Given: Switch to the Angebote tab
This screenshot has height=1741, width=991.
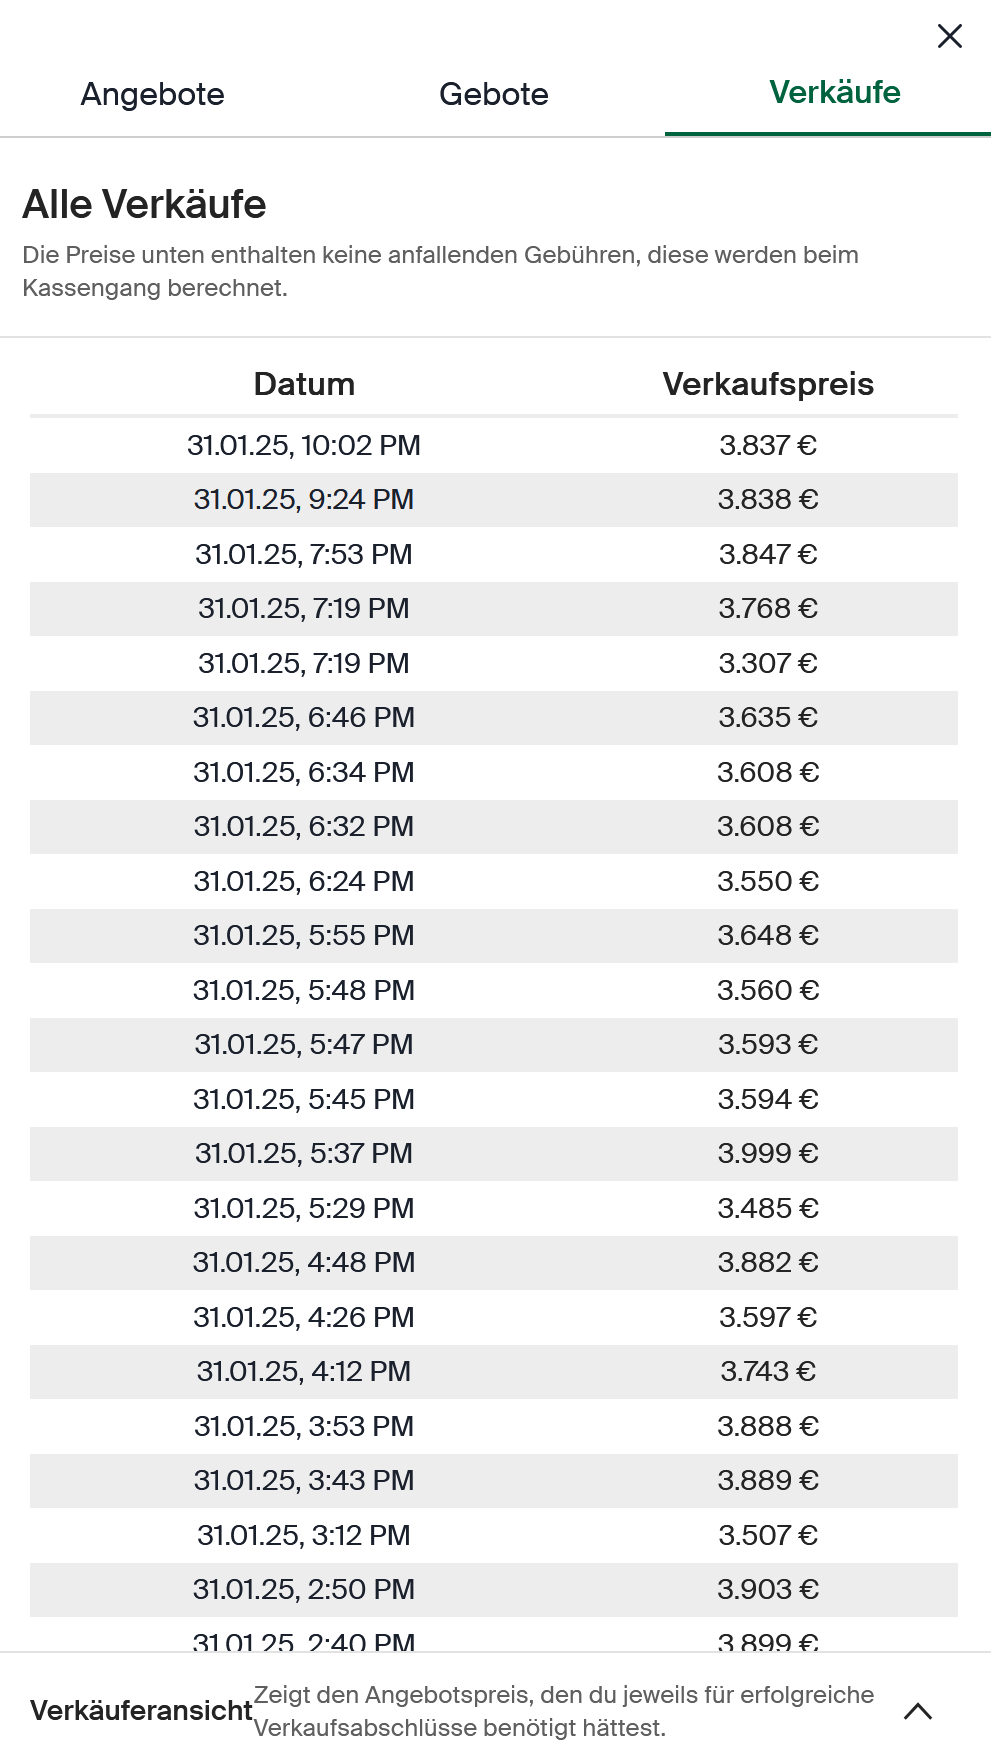Looking at the screenshot, I should (x=153, y=95).
